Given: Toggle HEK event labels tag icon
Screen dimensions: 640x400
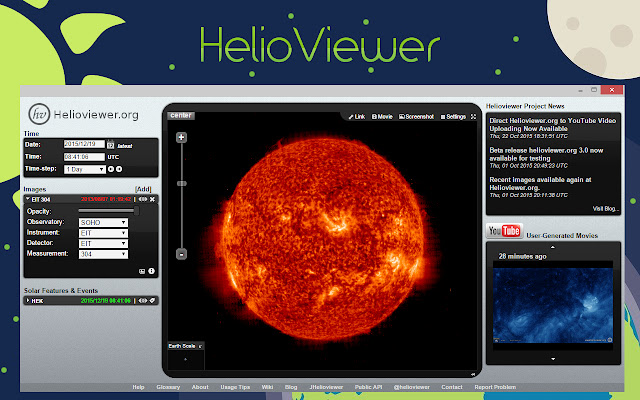Looking at the screenshot, I should pyautogui.click(x=152, y=300).
